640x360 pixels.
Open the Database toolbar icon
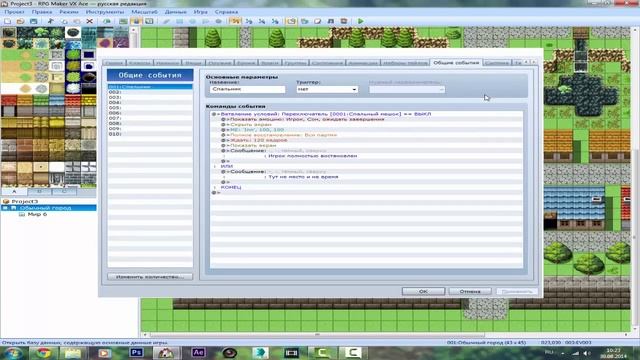291,21
